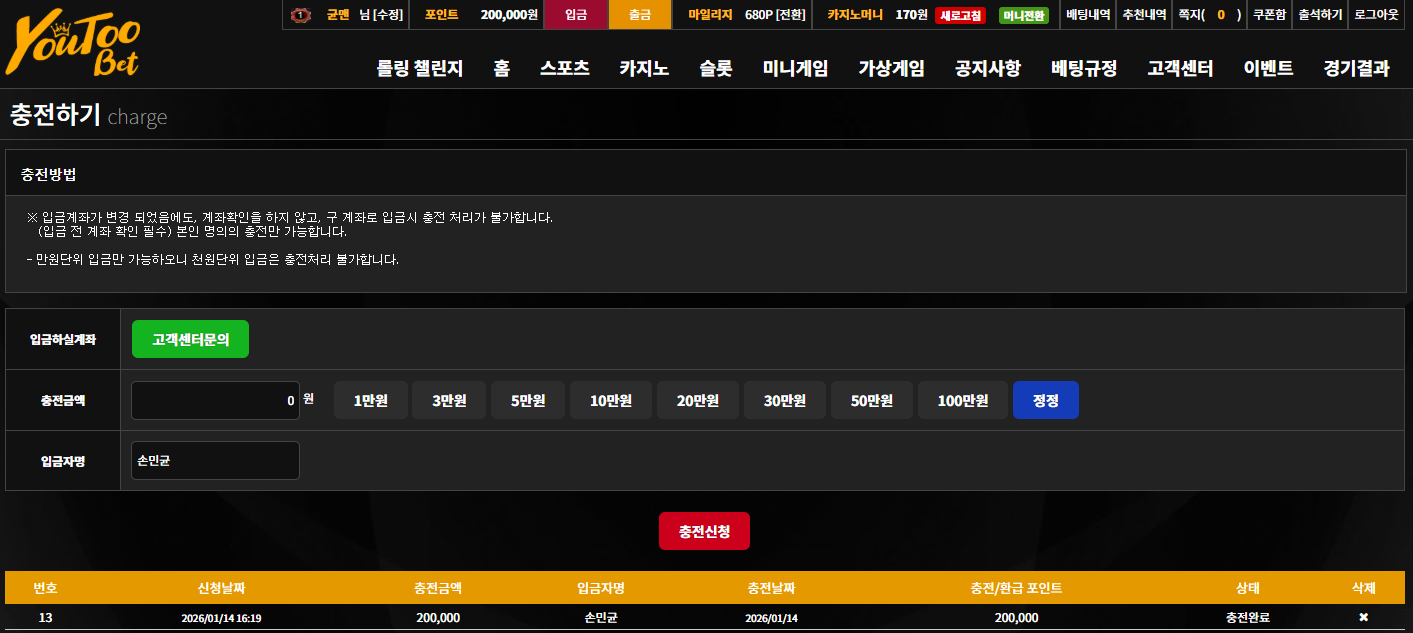Delete charge record 13 with X icon
The image size is (1413, 633).
(1363, 618)
